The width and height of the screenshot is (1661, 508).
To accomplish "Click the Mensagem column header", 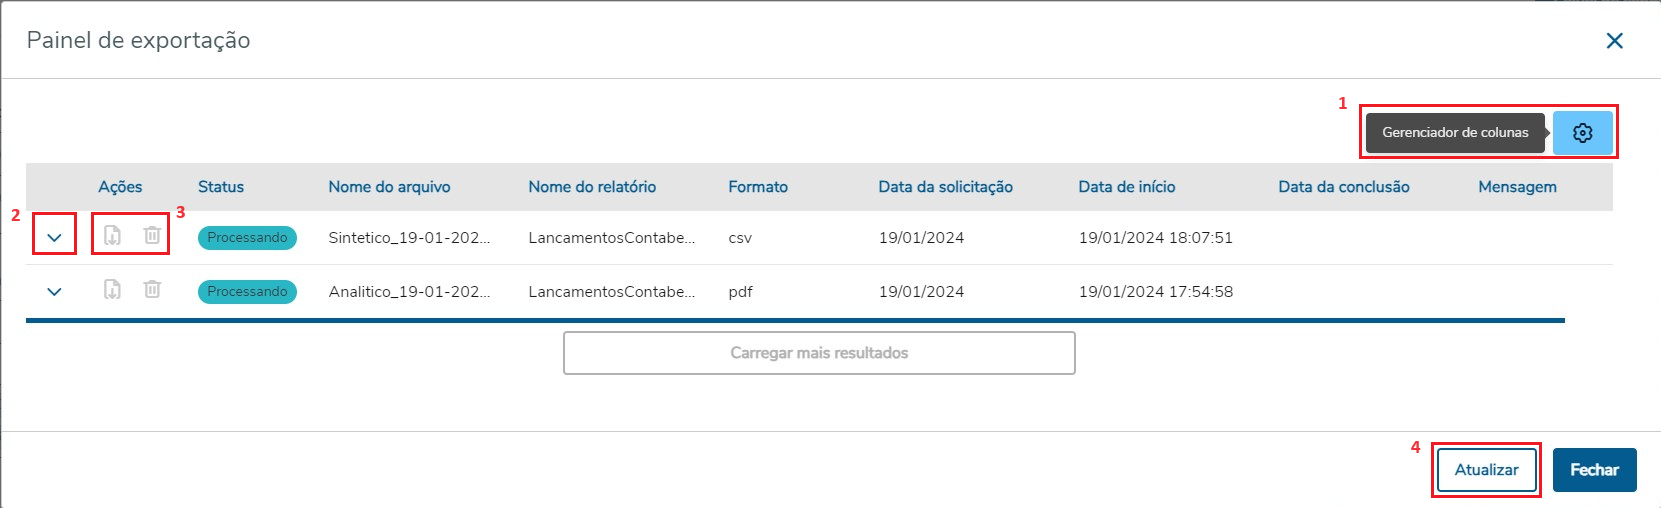I will click(1517, 187).
